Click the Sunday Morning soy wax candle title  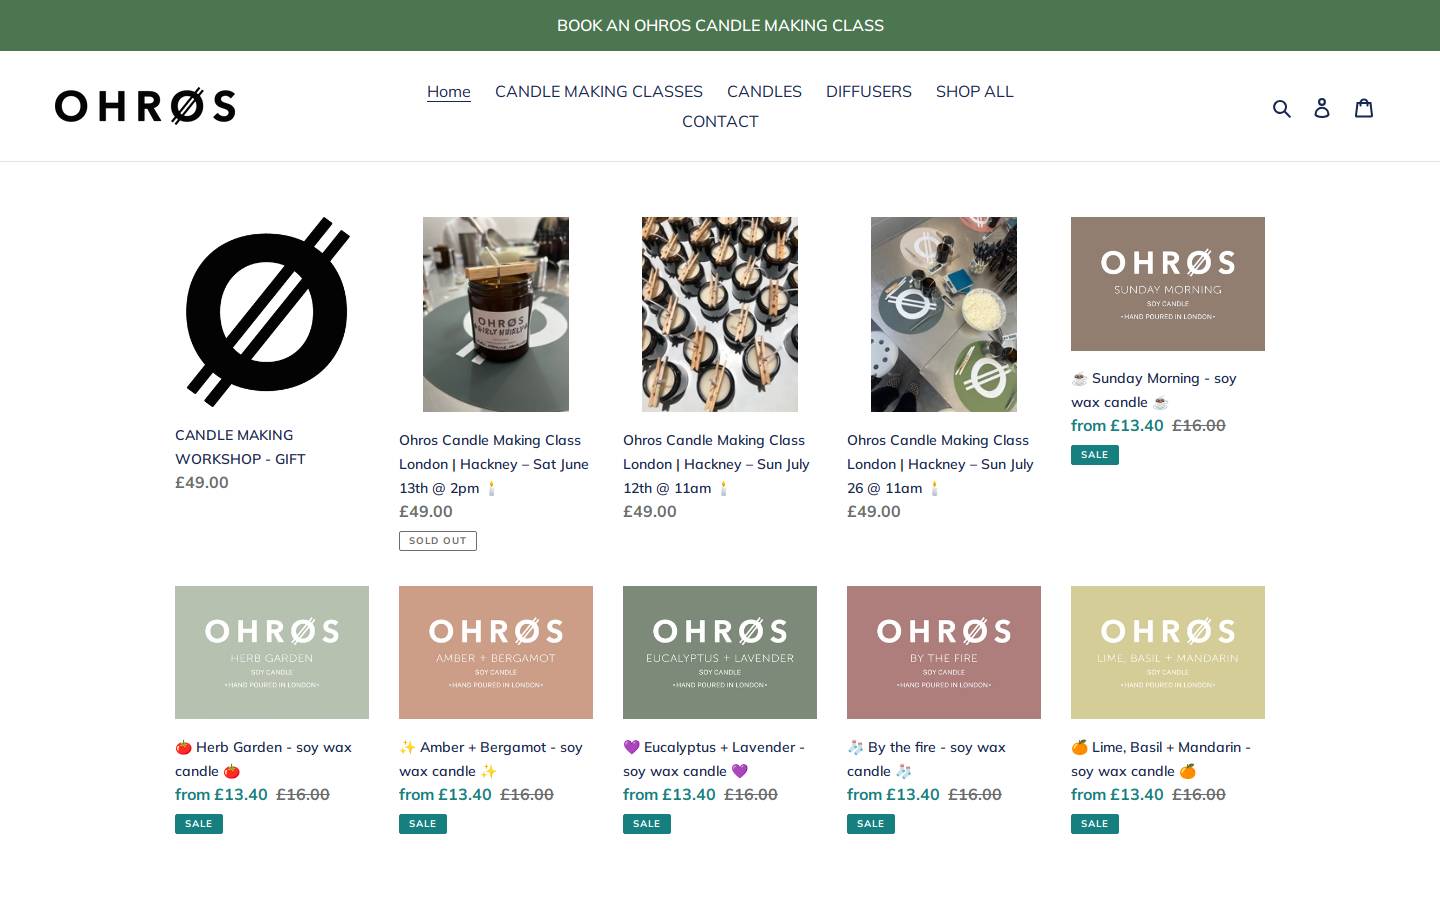[x=1154, y=390]
